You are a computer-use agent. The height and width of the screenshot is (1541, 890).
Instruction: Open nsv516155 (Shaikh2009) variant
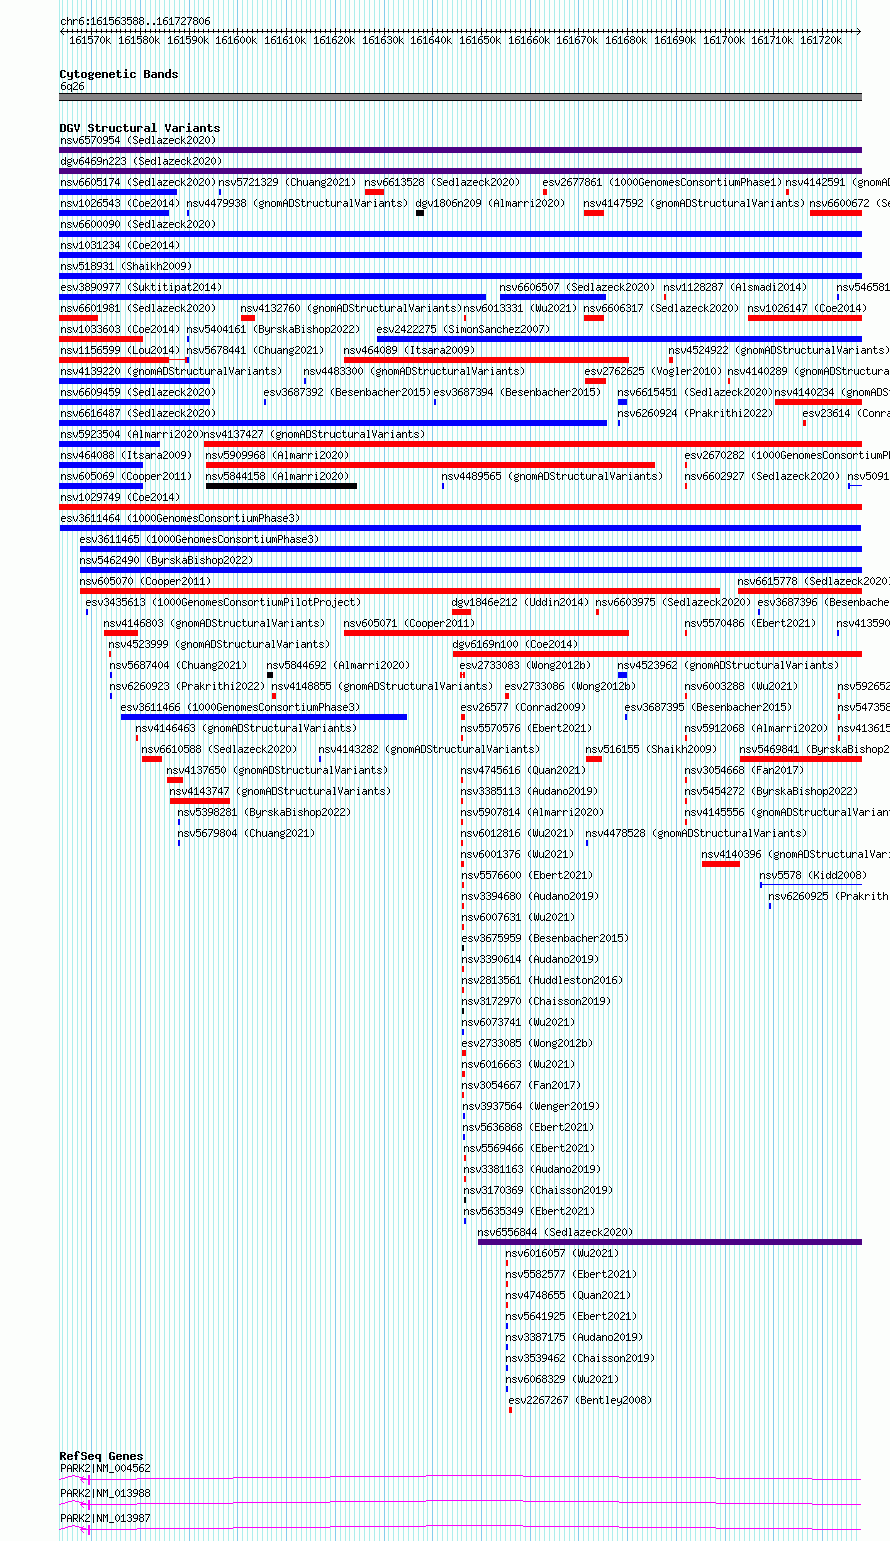click(651, 749)
